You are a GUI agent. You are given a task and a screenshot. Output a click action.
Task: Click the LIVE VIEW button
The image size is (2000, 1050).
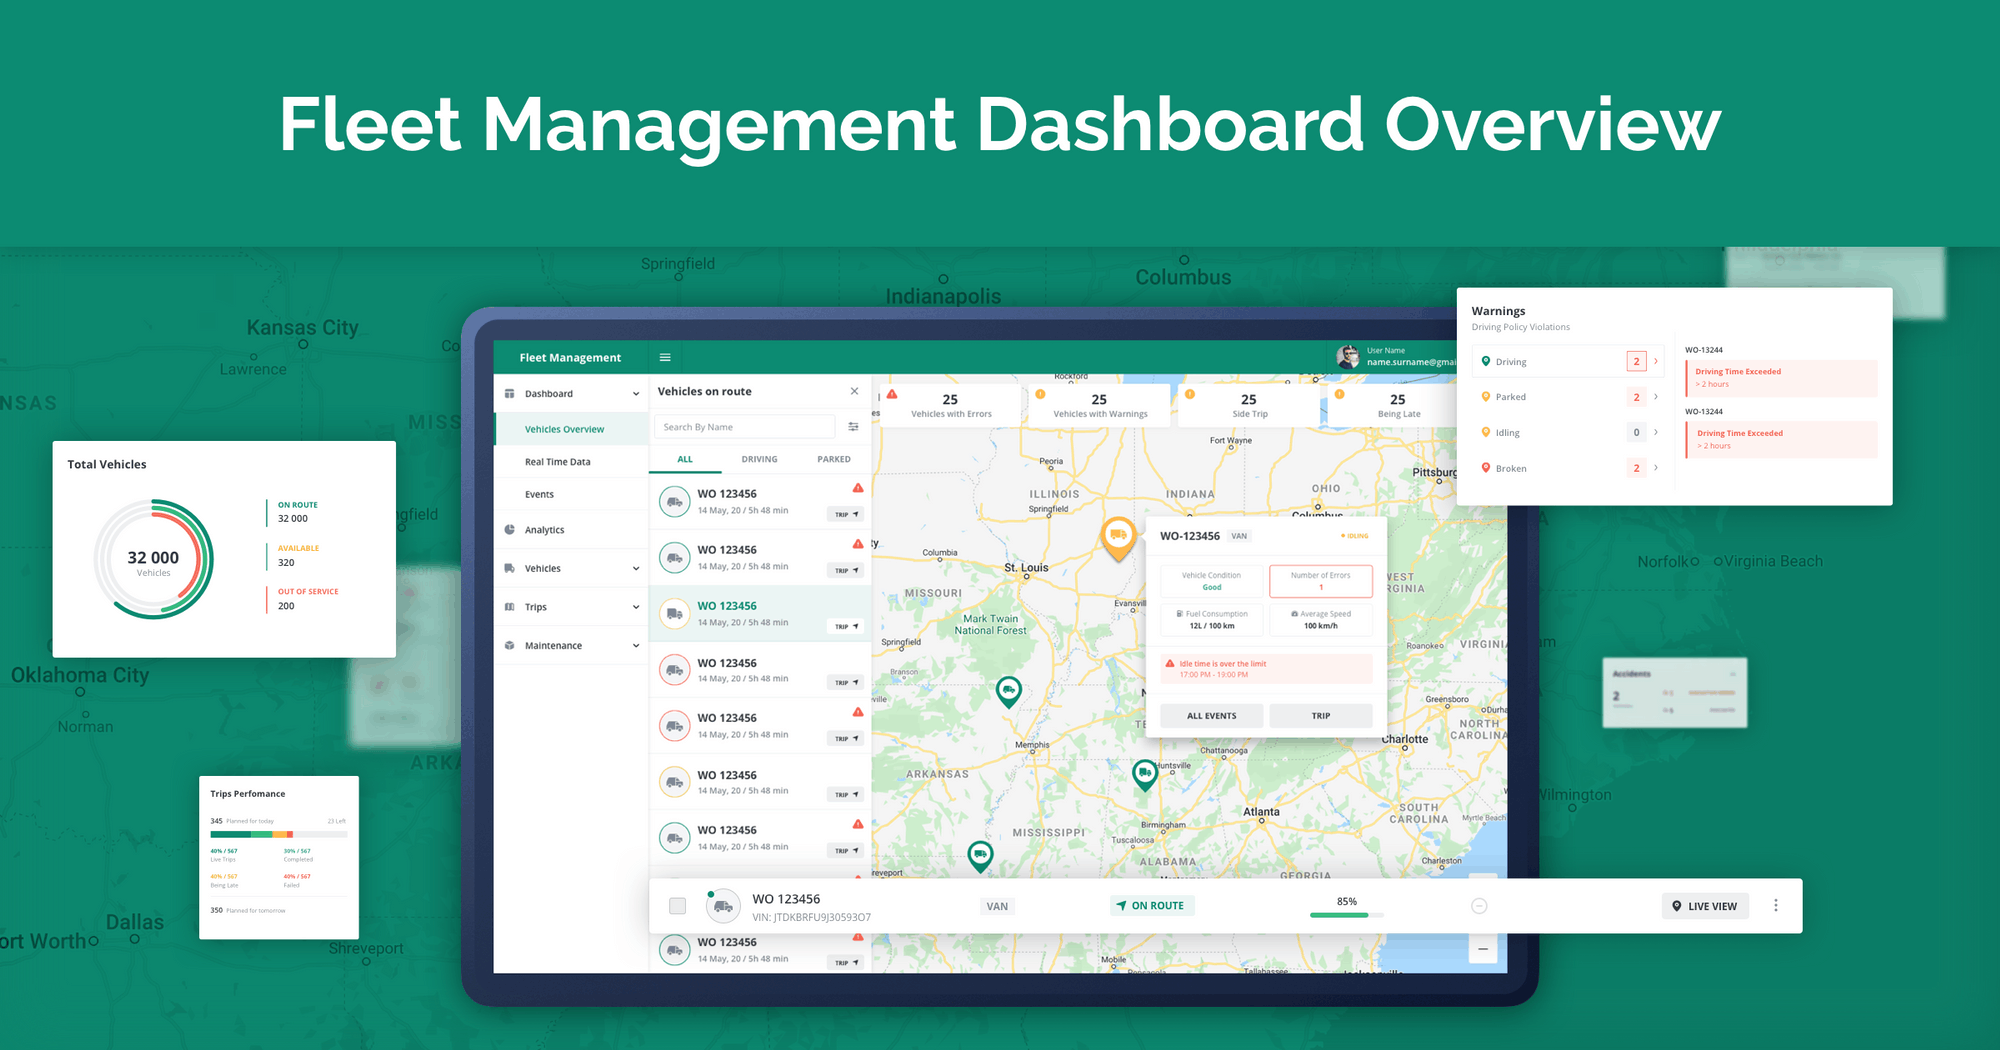(1705, 905)
